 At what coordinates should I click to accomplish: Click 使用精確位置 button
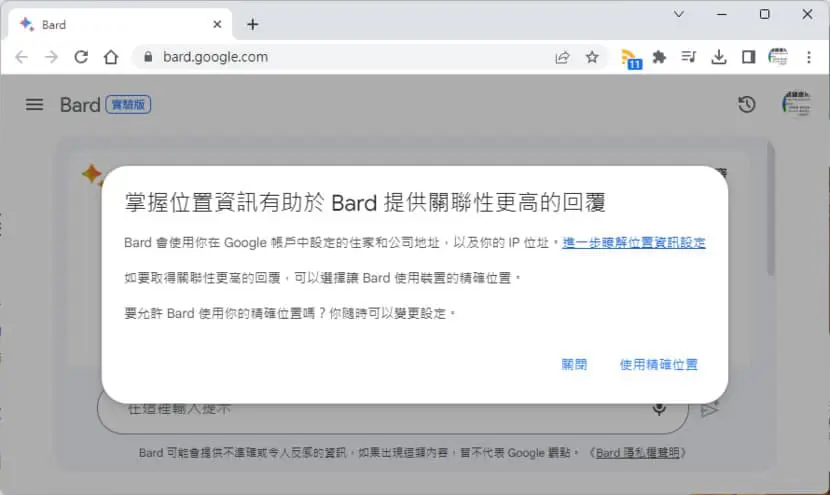click(658, 364)
